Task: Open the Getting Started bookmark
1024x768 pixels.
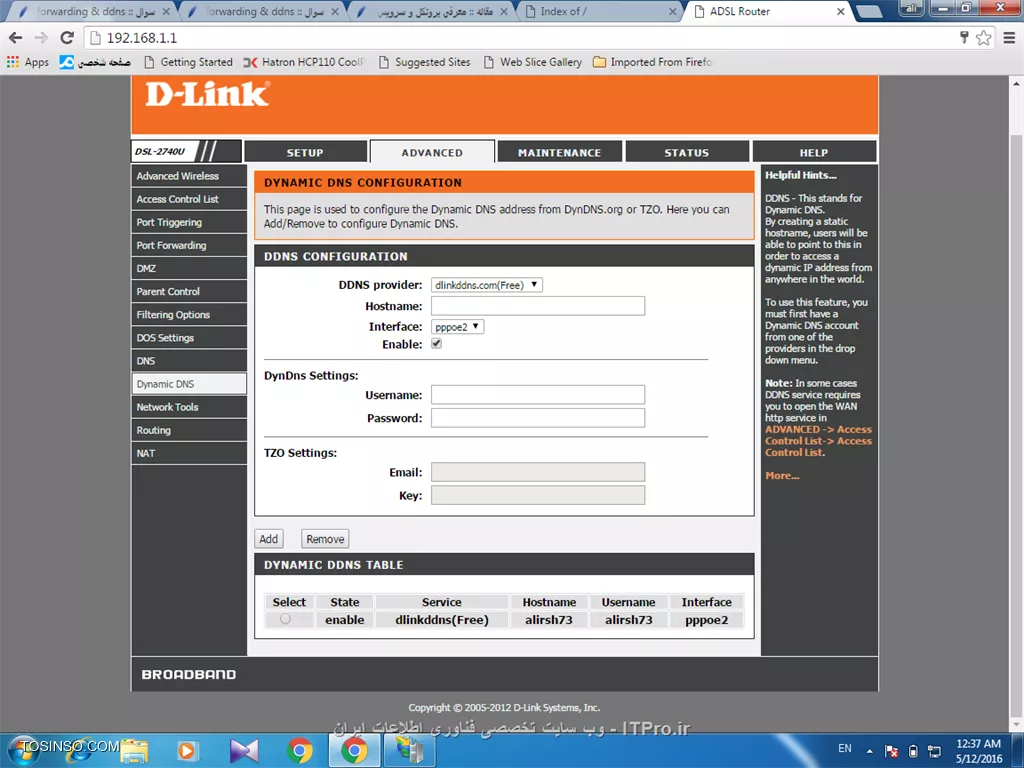Action: click(188, 62)
